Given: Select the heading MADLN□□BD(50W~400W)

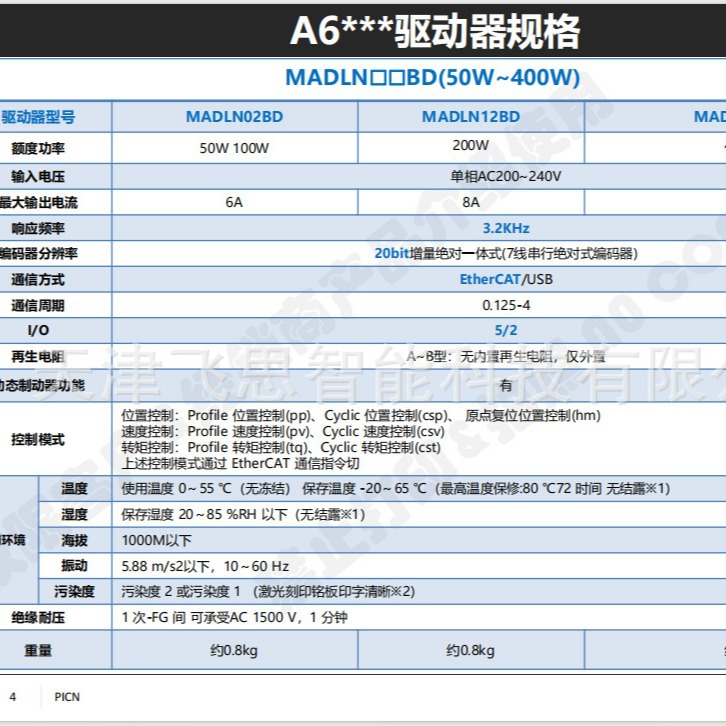Looking at the screenshot, I should pyautogui.click(x=432, y=77).
